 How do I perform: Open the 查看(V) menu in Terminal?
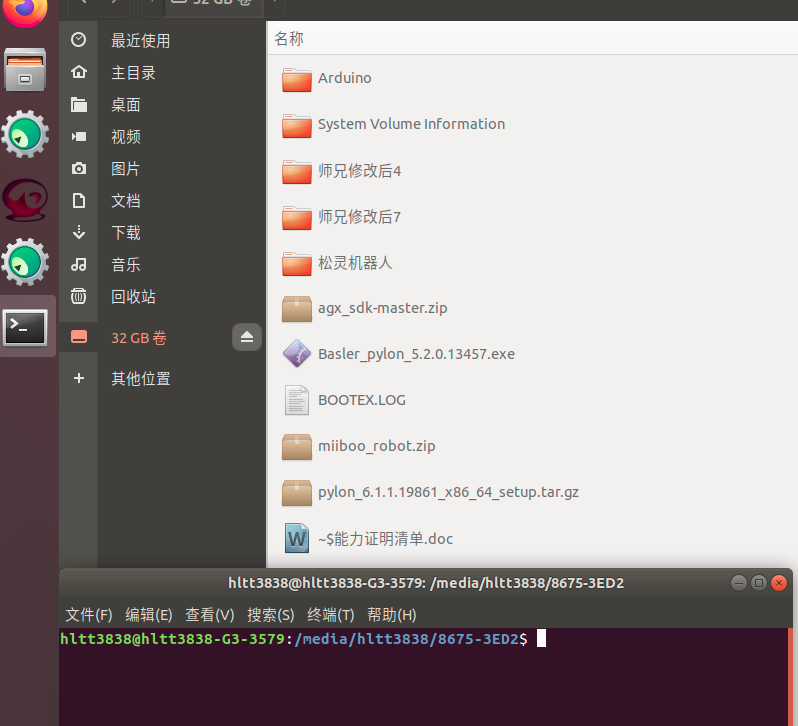[209, 615]
